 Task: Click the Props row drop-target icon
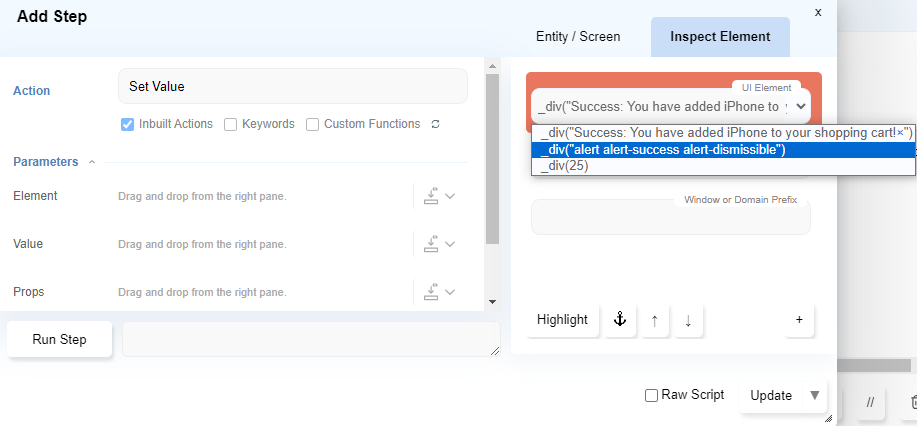click(x=432, y=292)
